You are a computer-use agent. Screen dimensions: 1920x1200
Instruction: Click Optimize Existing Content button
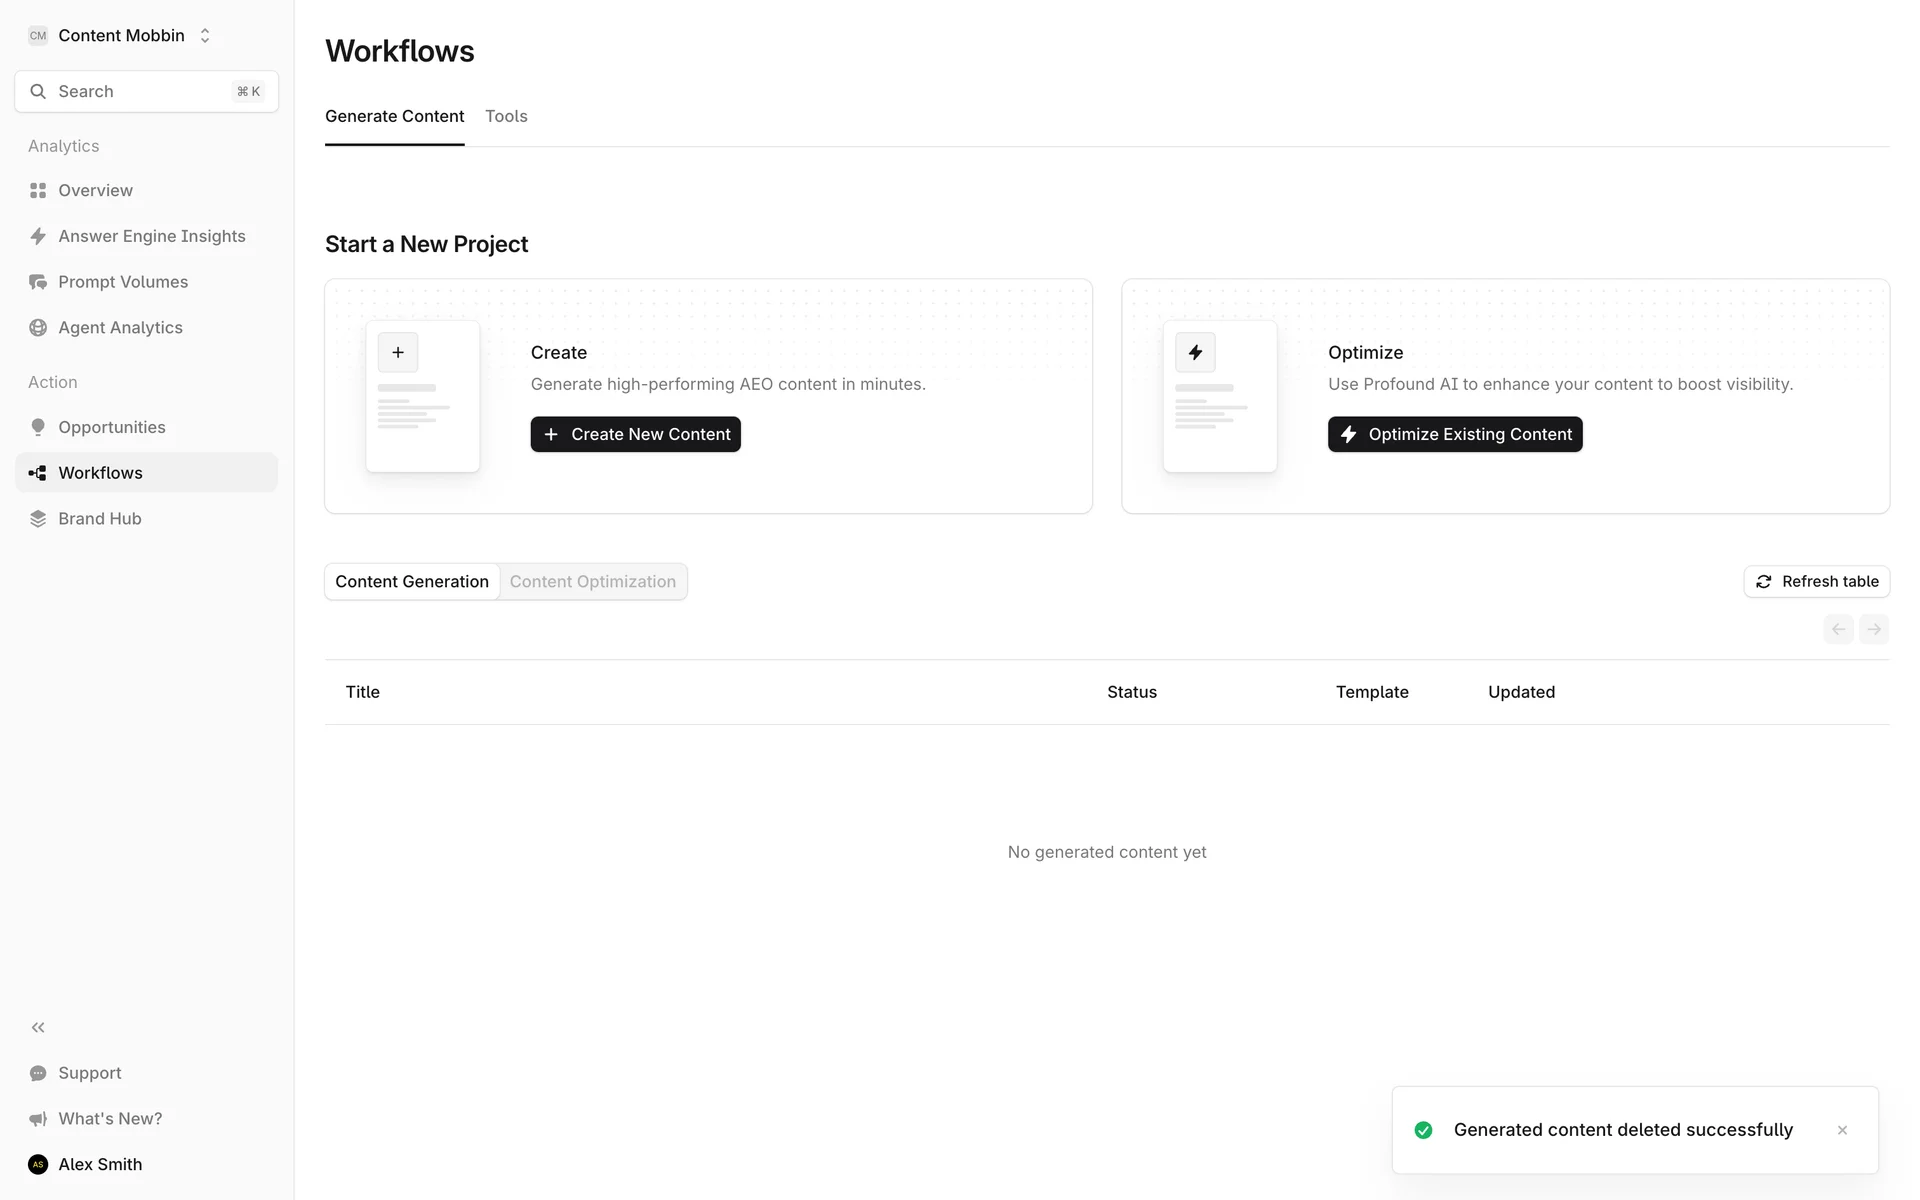coord(1455,434)
